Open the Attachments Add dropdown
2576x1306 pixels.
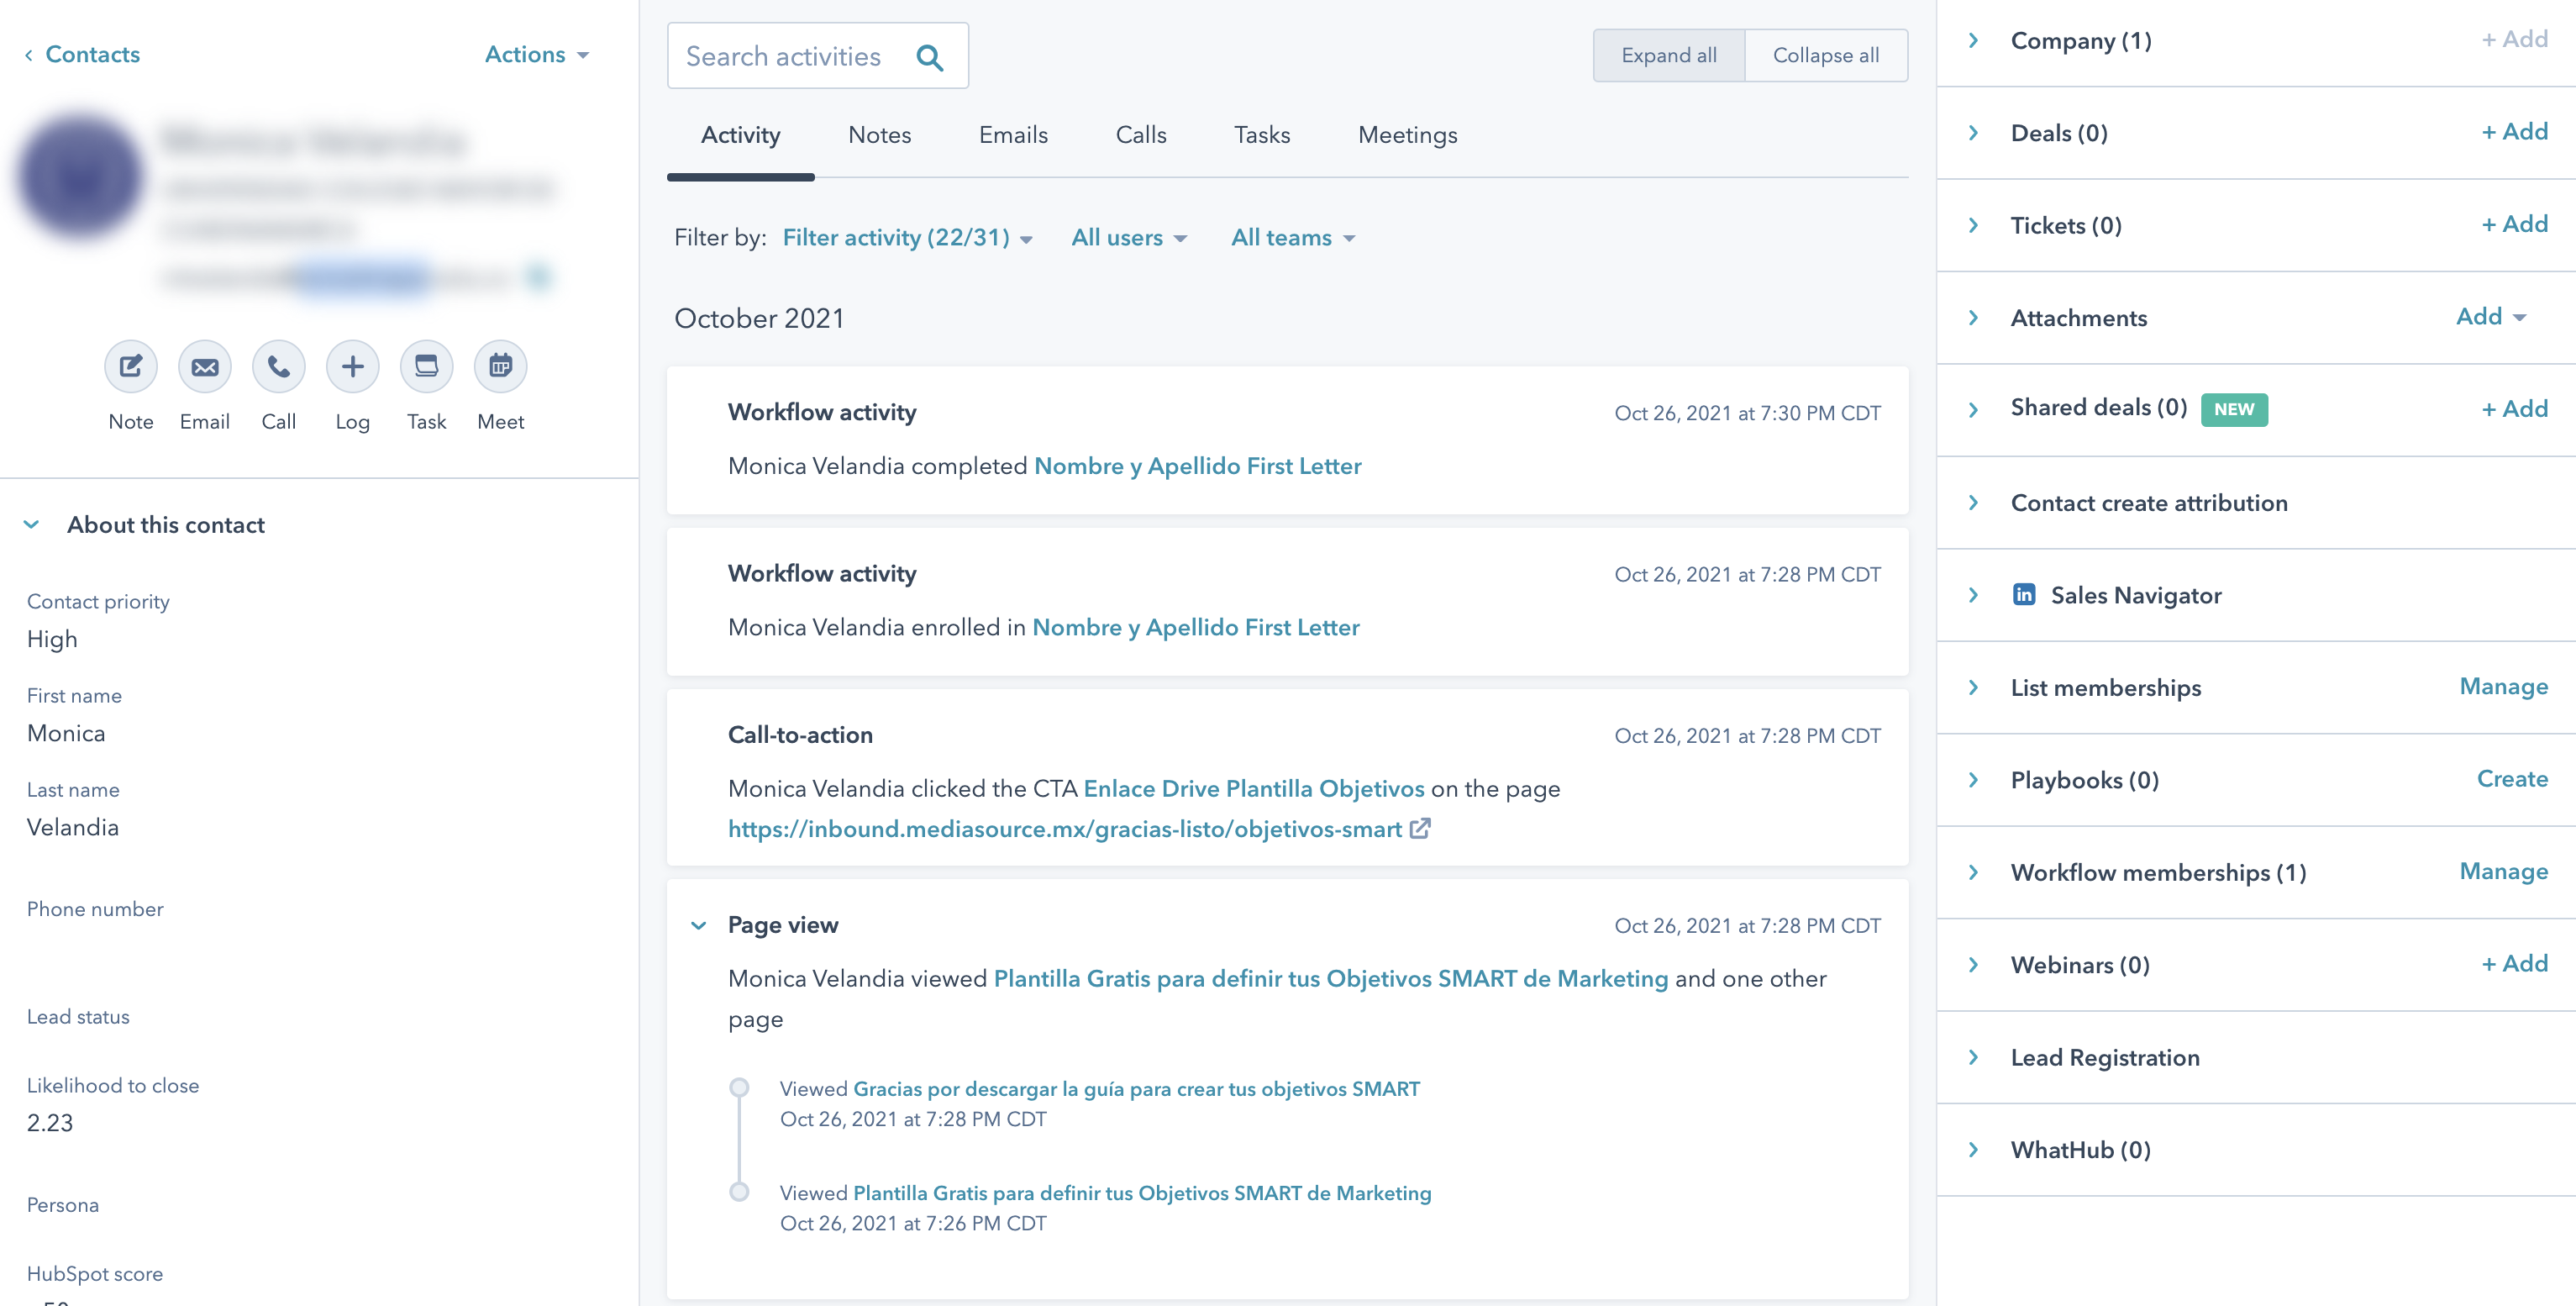tap(2491, 317)
